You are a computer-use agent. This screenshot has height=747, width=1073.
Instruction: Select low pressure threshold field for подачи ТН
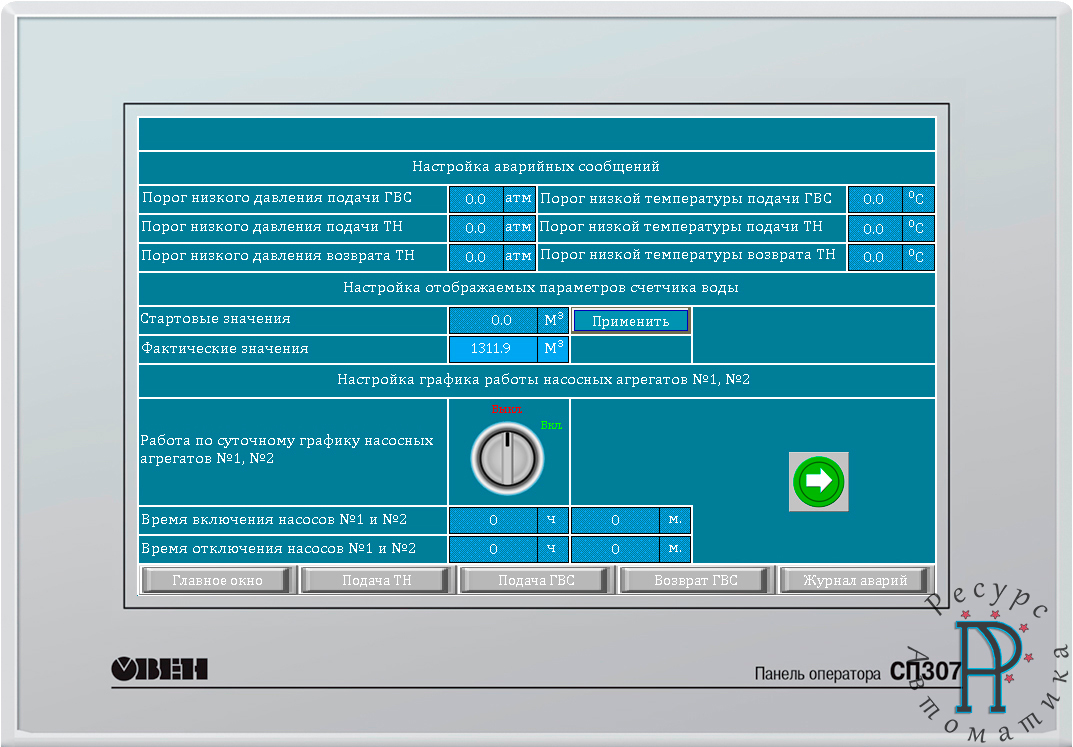tap(476, 228)
